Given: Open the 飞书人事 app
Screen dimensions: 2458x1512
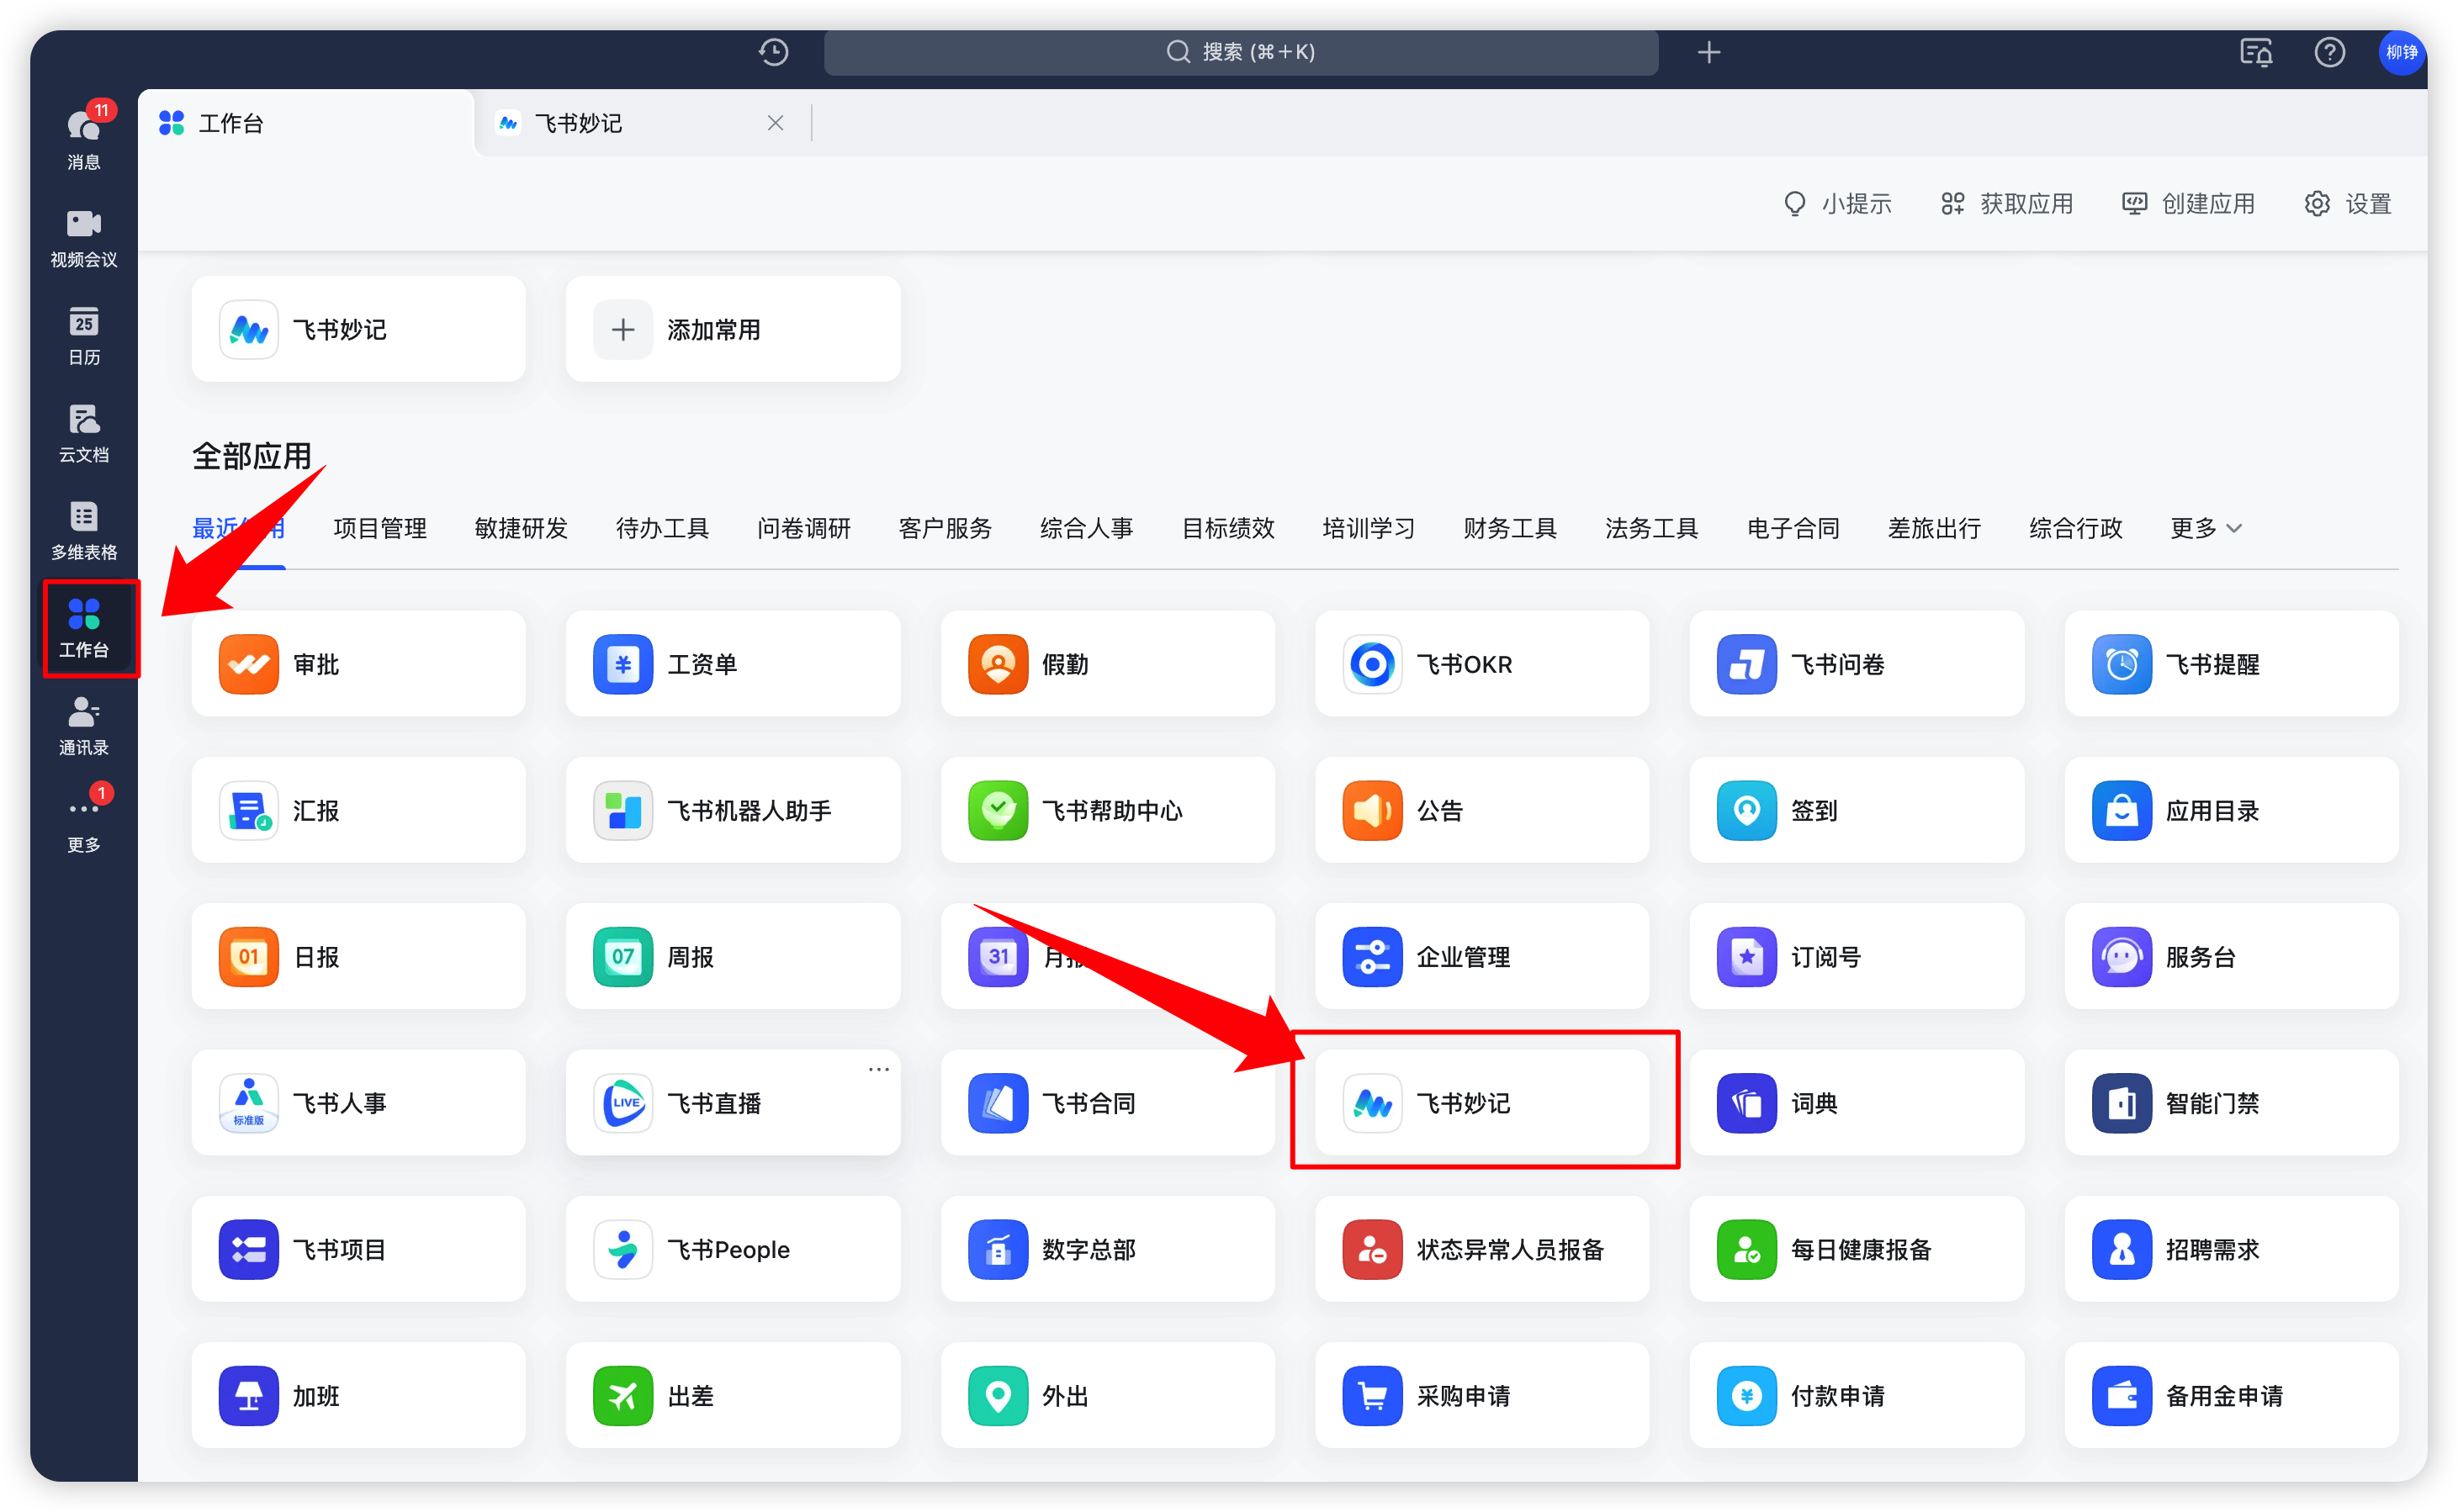Looking at the screenshot, I should coord(358,1103).
